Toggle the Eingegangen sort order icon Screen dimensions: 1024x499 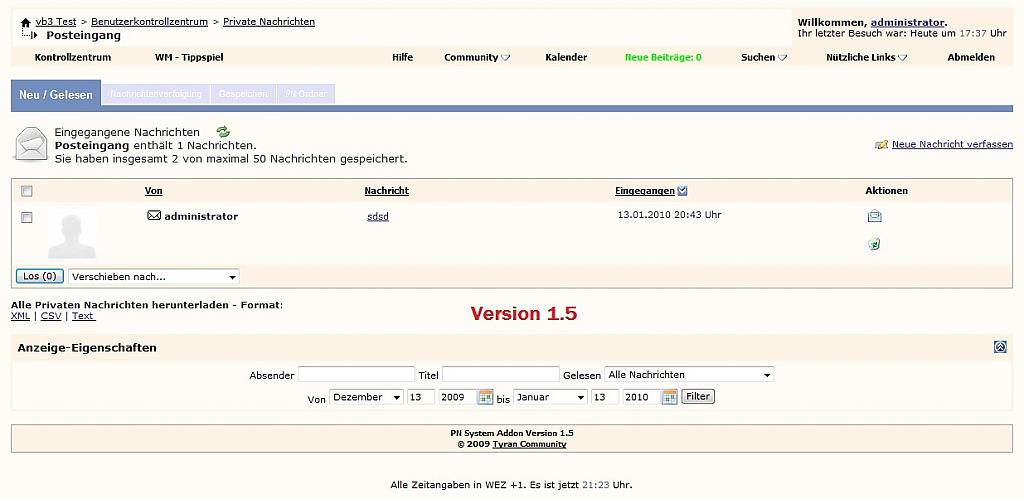point(682,191)
